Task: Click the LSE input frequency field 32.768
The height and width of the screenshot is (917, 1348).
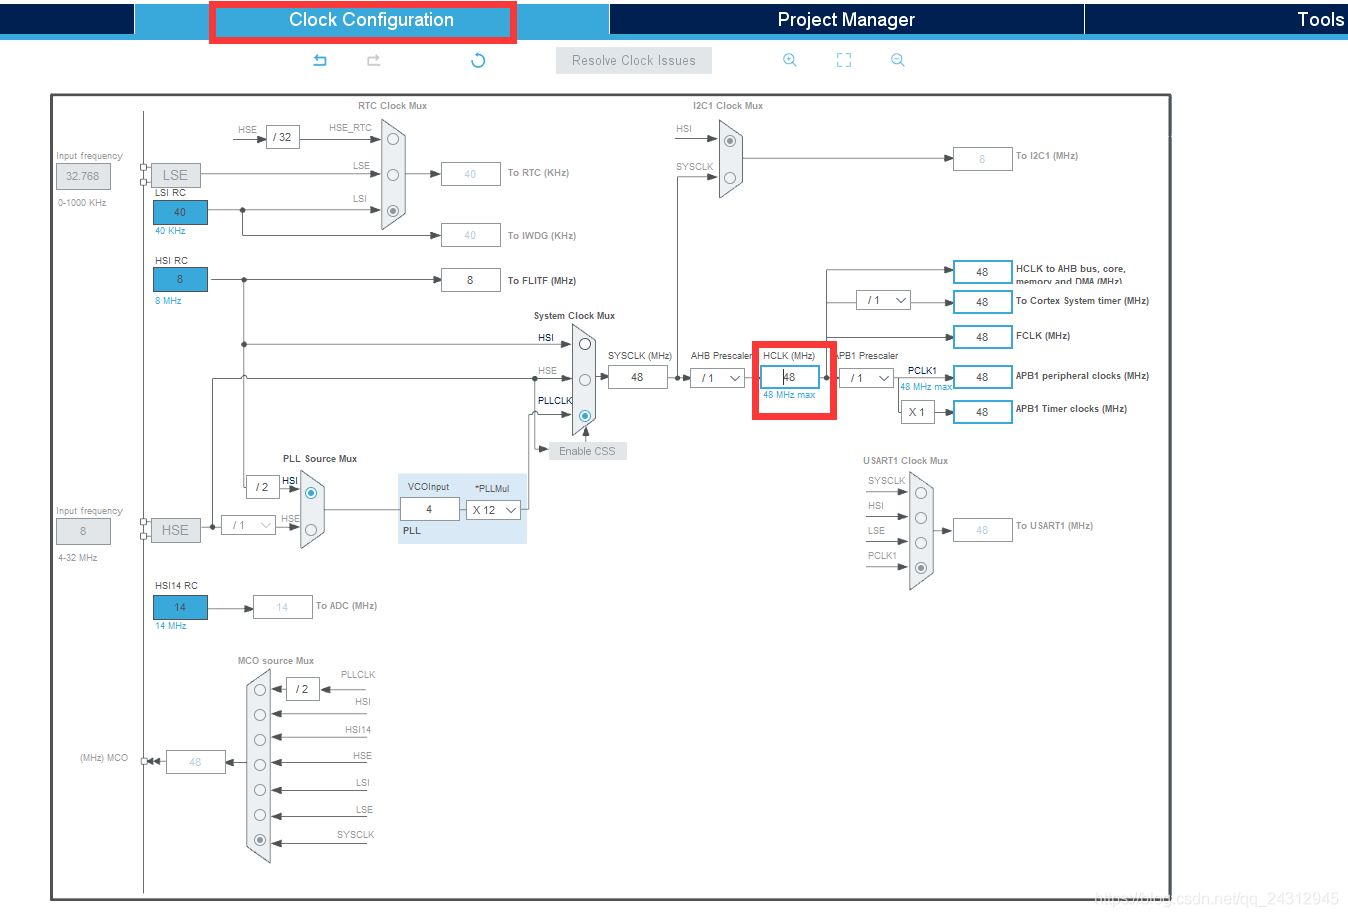Action: [83, 176]
